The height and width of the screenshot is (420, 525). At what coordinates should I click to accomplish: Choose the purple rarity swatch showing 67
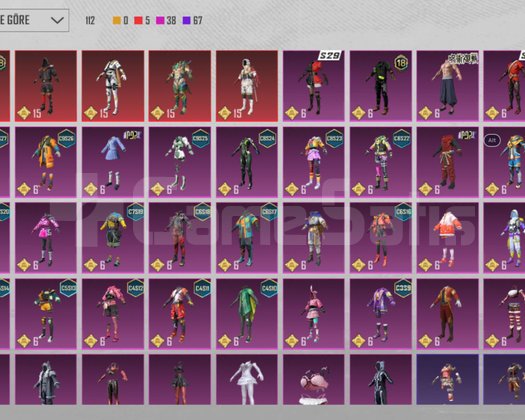(x=186, y=20)
